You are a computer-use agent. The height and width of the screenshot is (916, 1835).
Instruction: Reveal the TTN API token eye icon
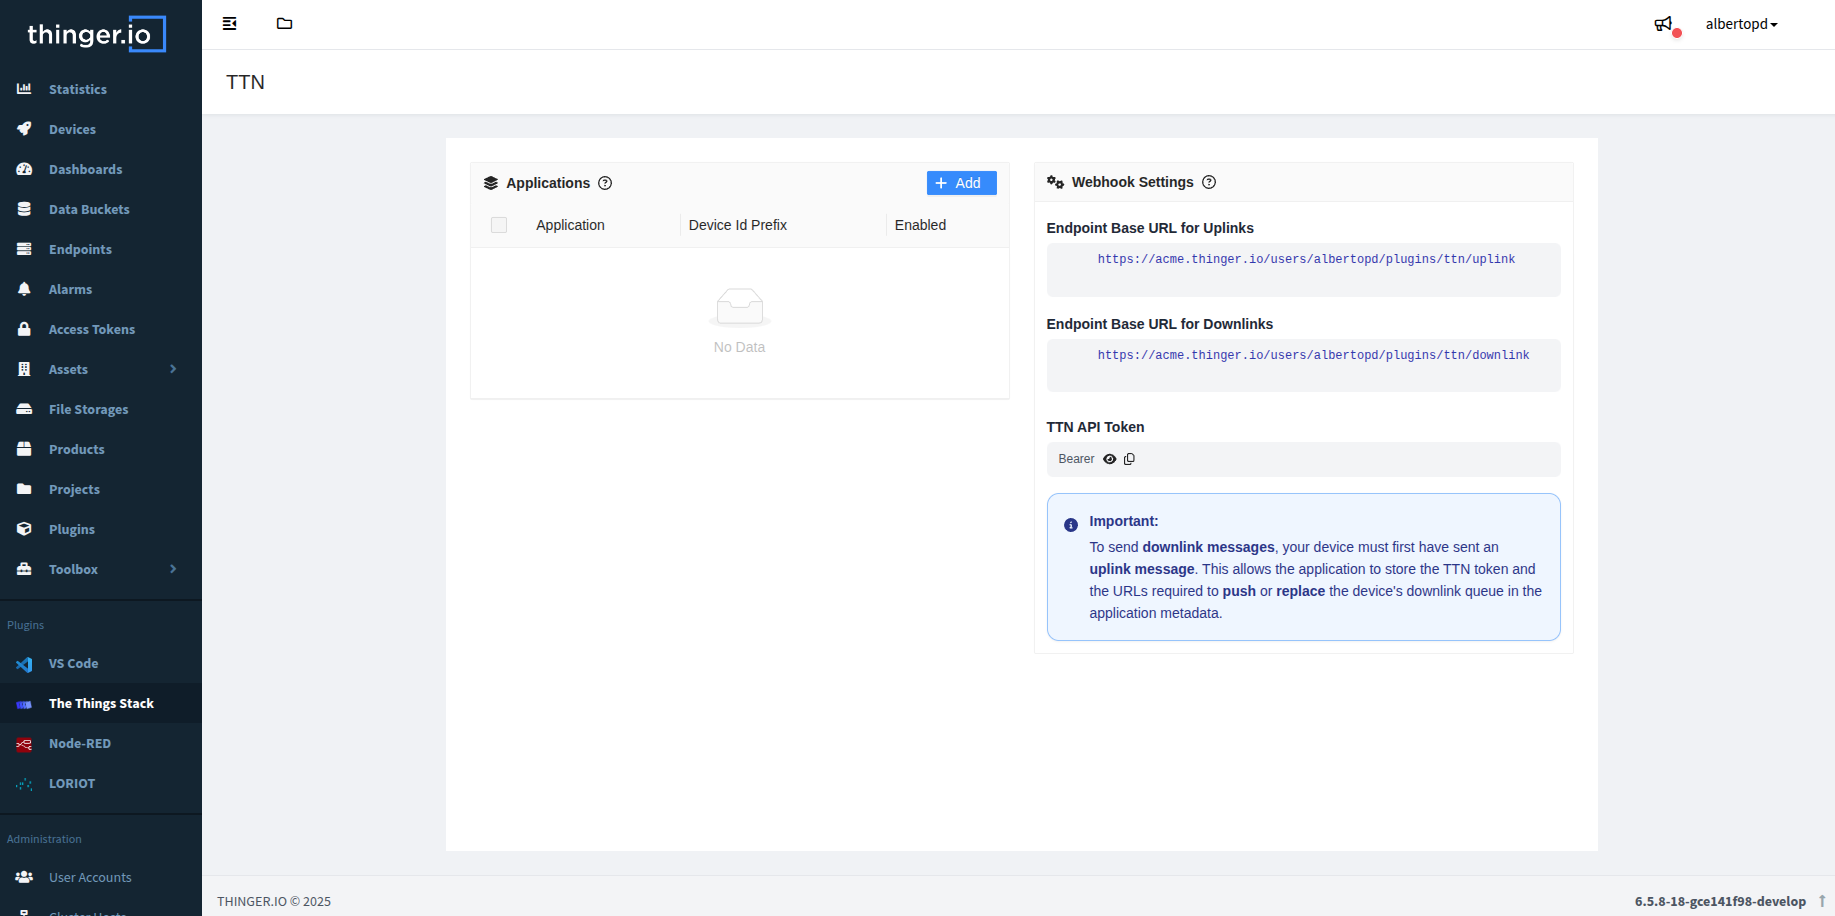pos(1110,459)
